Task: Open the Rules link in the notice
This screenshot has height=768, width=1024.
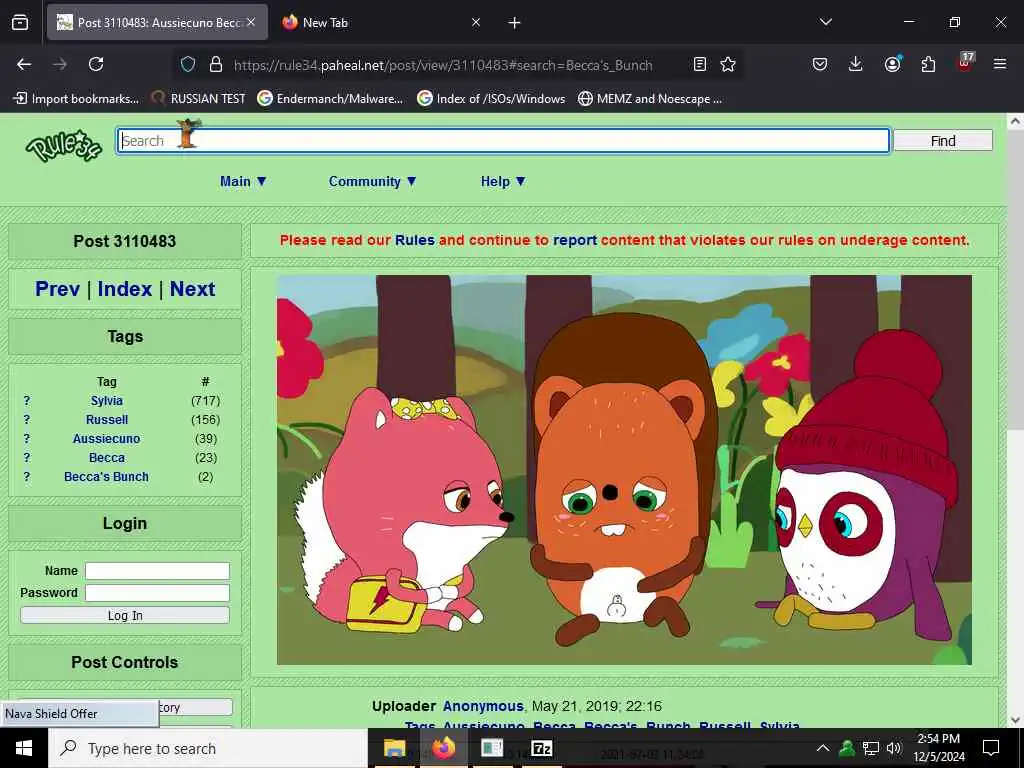Action: [415, 240]
